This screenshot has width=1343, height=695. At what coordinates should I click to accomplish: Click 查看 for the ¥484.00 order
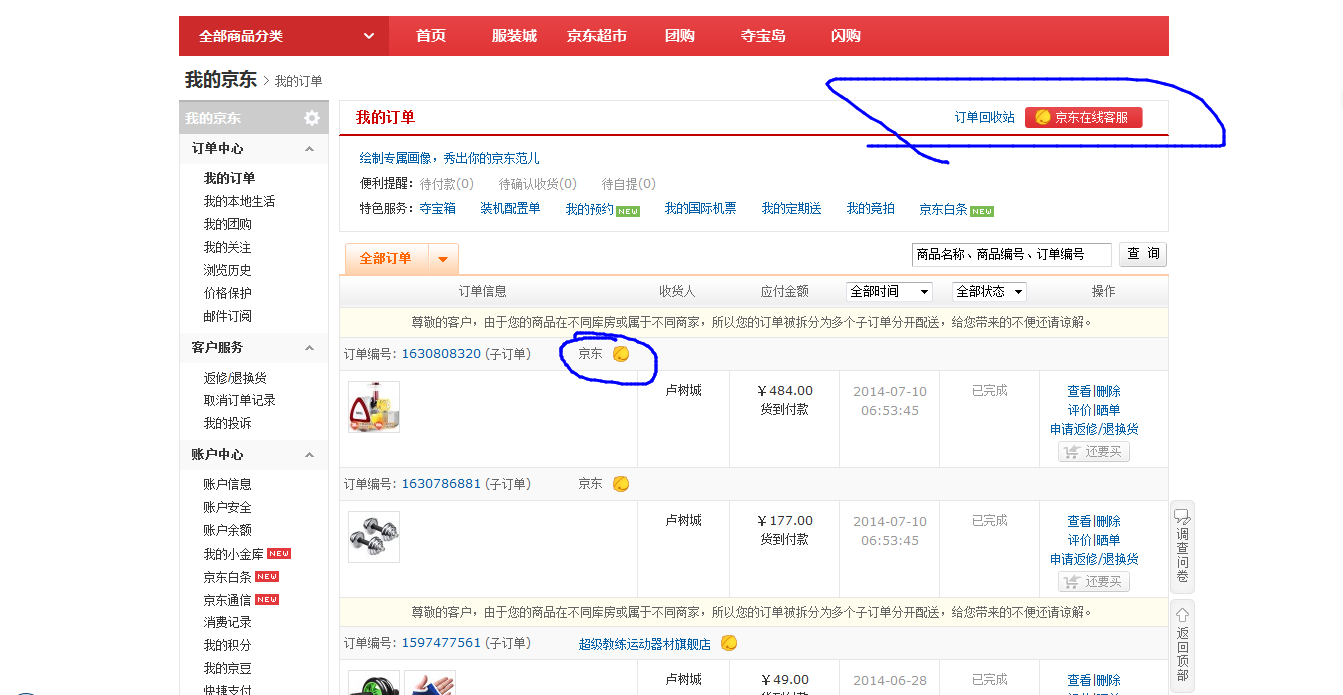pos(1079,392)
